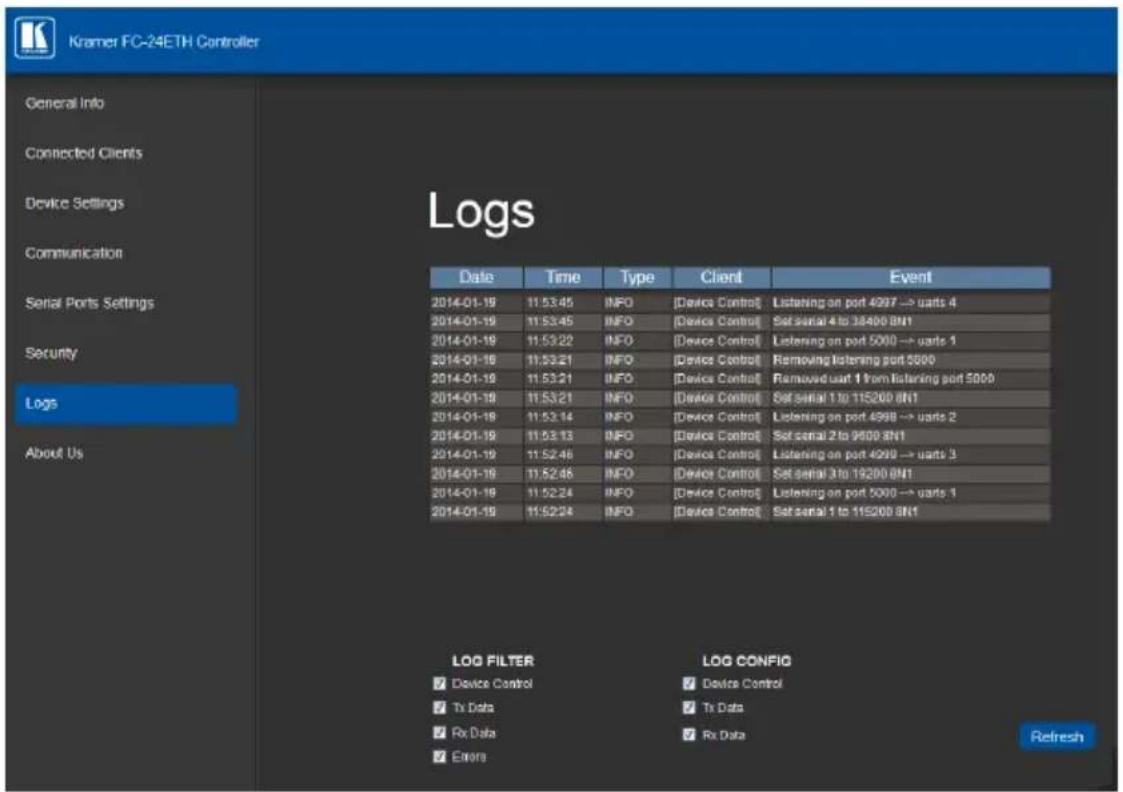
Task: Click the Date column header
Action: tap(476, 277)
